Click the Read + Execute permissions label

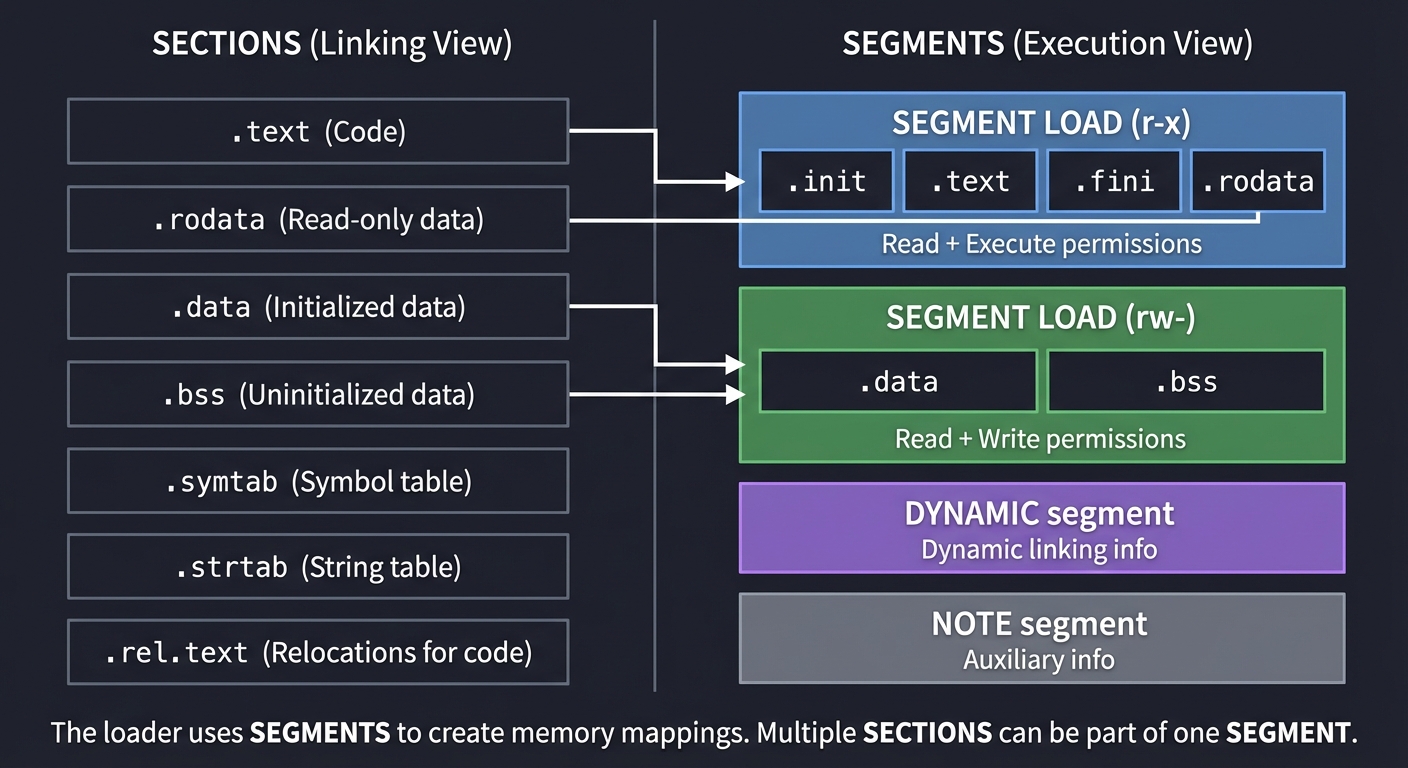point(1041,243)
